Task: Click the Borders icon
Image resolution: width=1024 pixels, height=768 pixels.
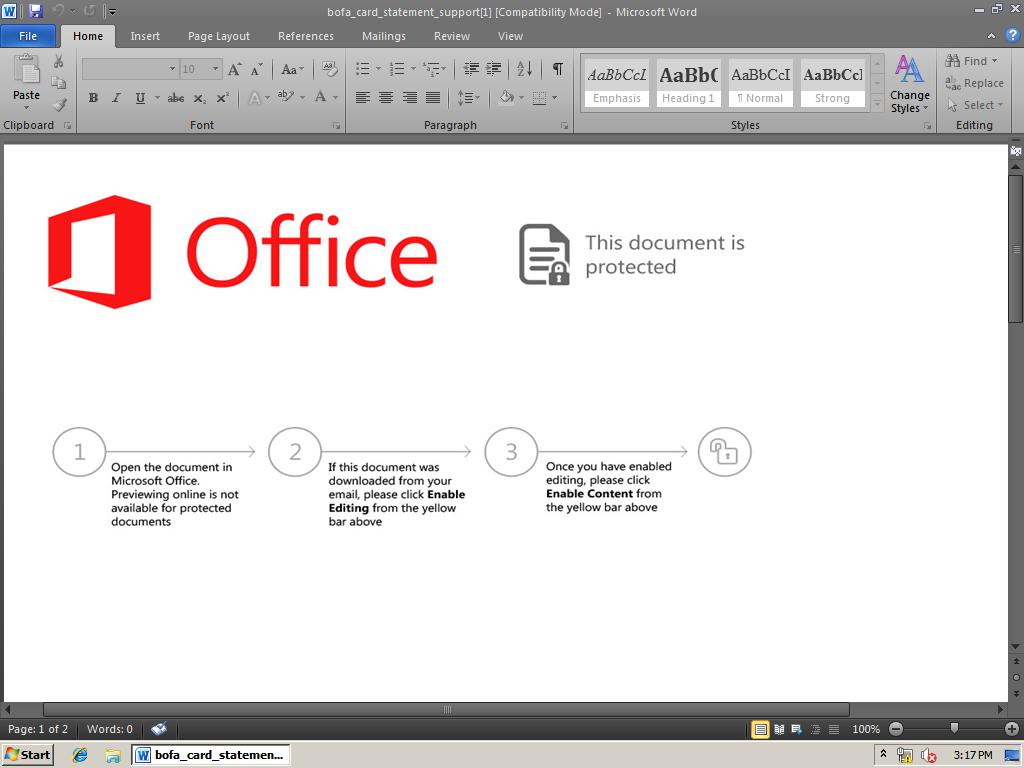Action: point(539,98)
